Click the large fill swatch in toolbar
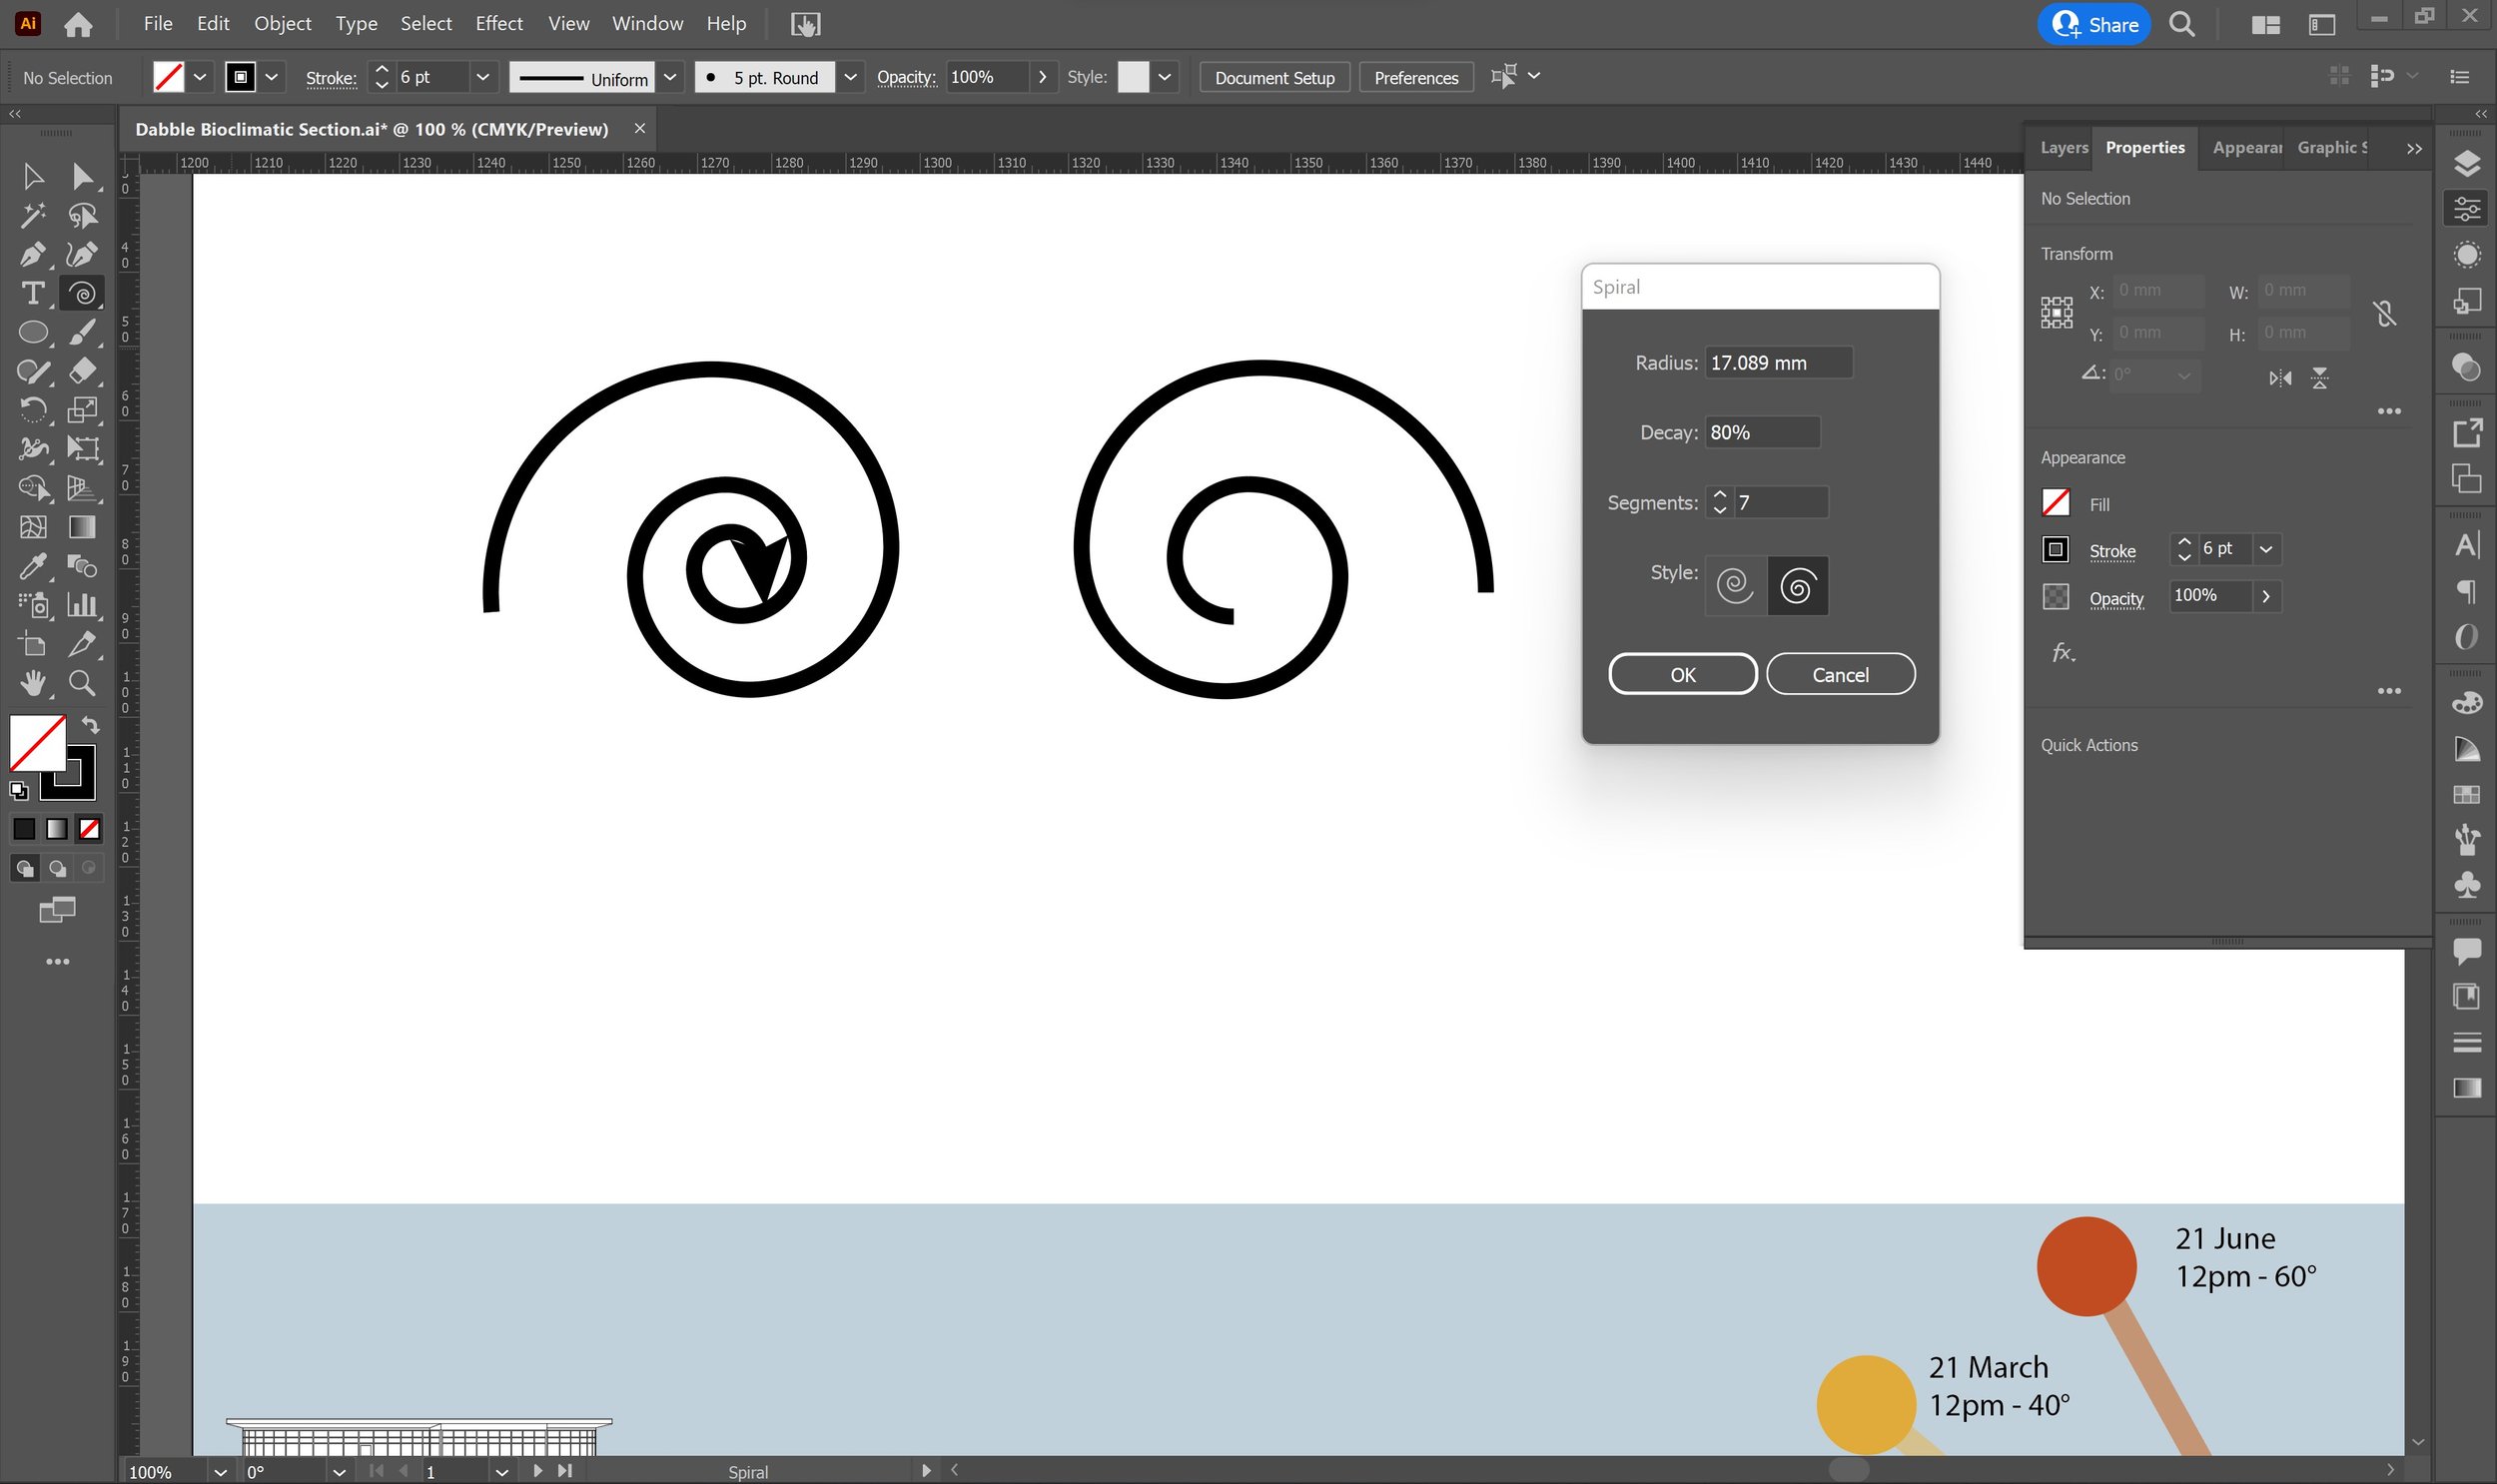The height and width of the screenshot is (1484, 2497). 37,742
